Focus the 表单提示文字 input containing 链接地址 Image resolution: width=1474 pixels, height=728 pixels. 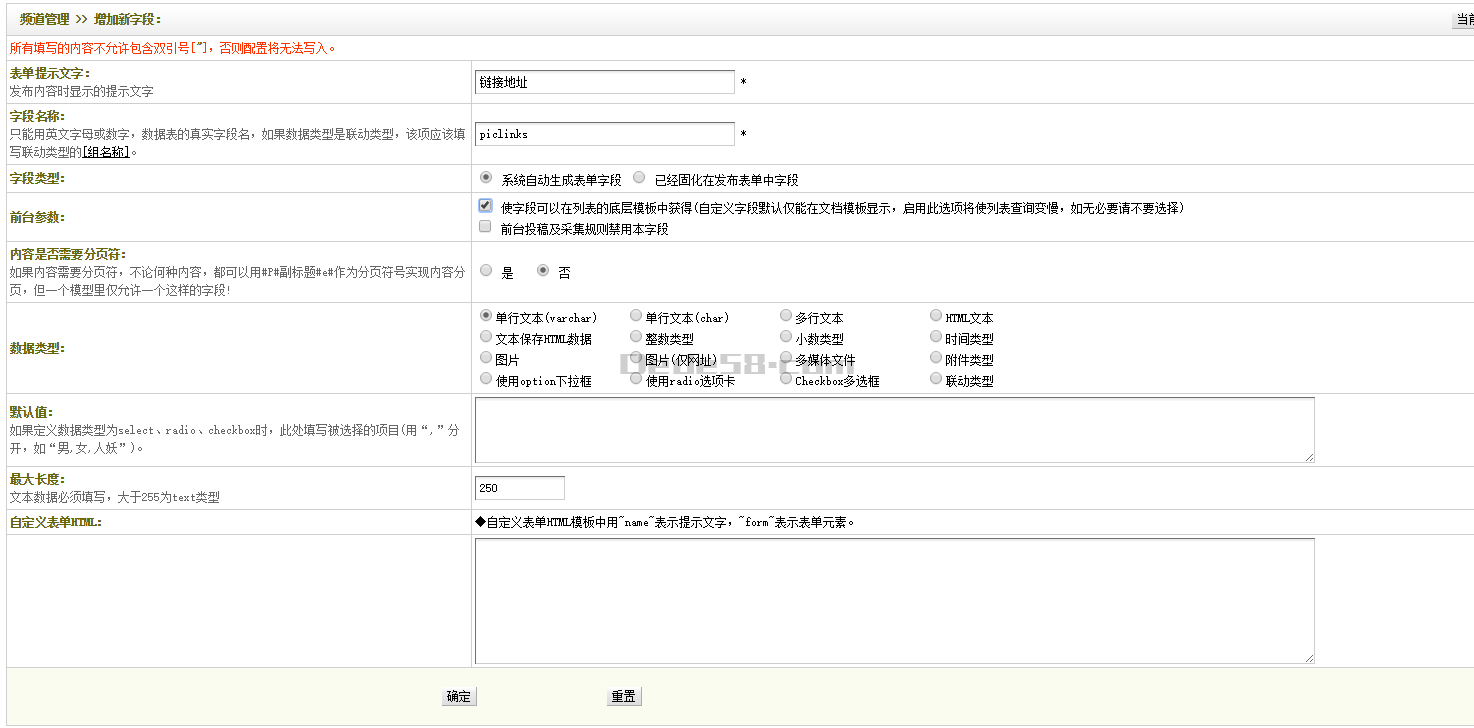pyautogui.click(x=604, y=82)
